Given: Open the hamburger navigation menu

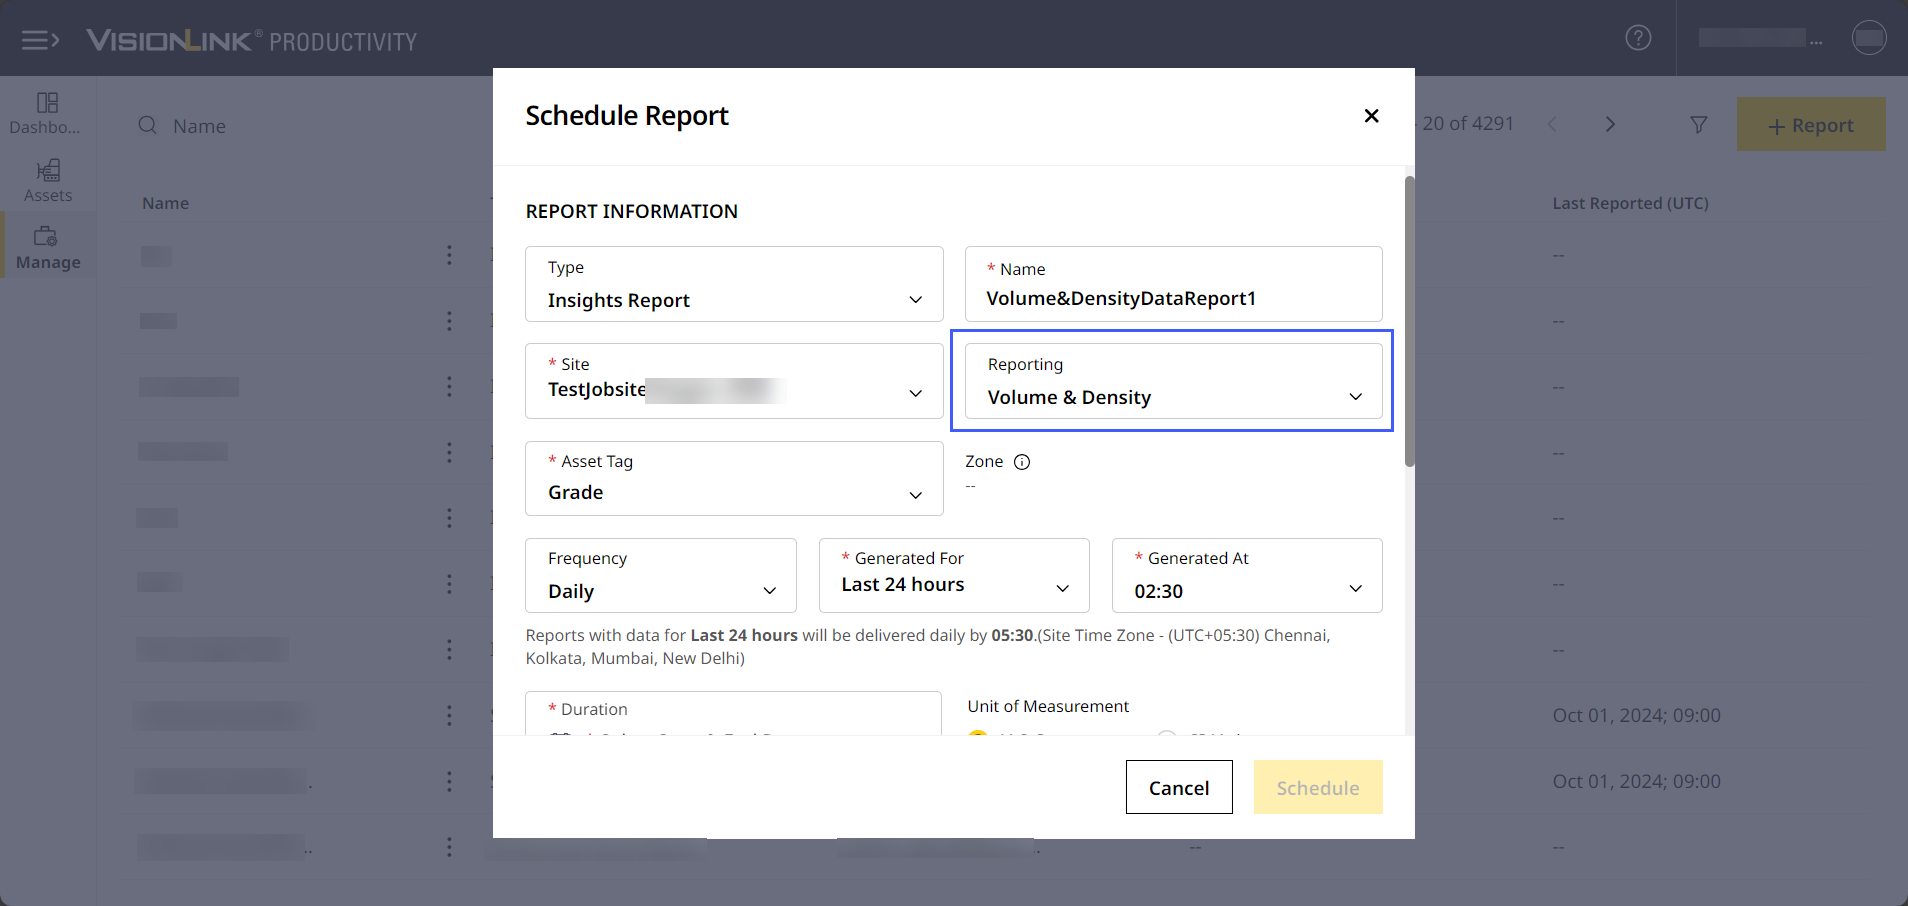Looking at the screenshot, I should pyautogui.click(x=40, y=40).
